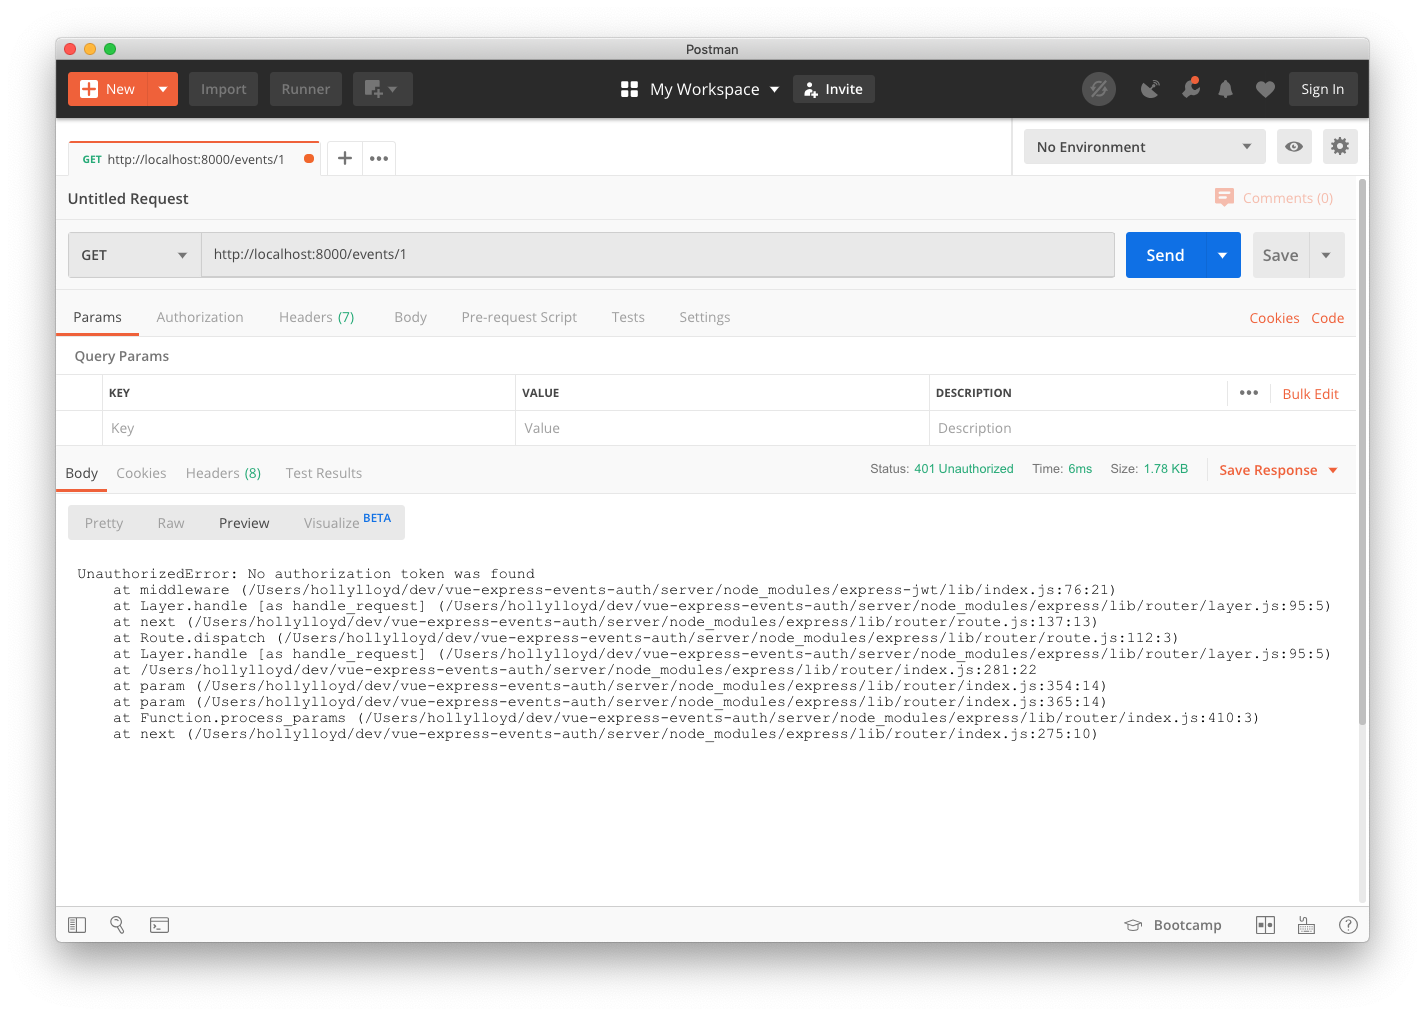Open the New button dropdown arrow
1425x1016 pixels.
(163, 89)
